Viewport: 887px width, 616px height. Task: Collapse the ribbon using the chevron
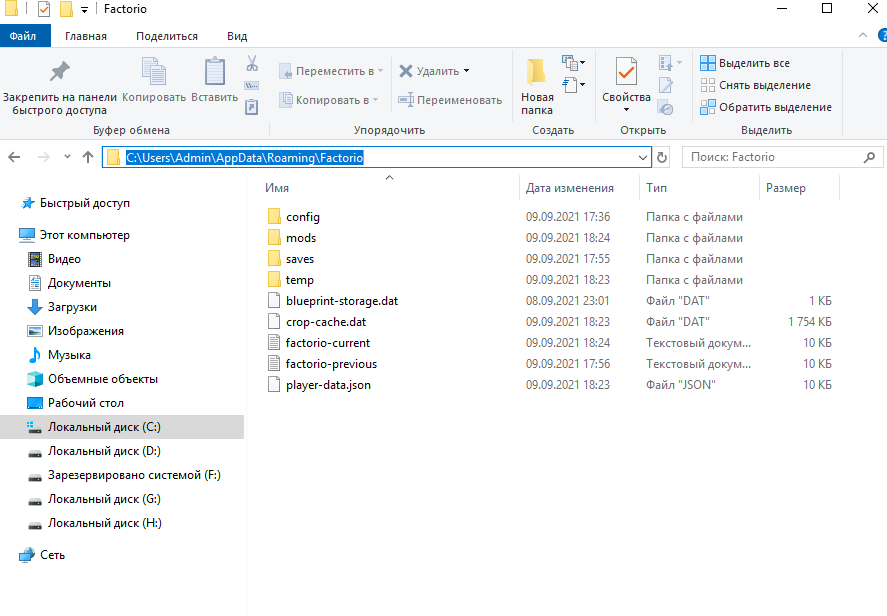click(863, 35)
